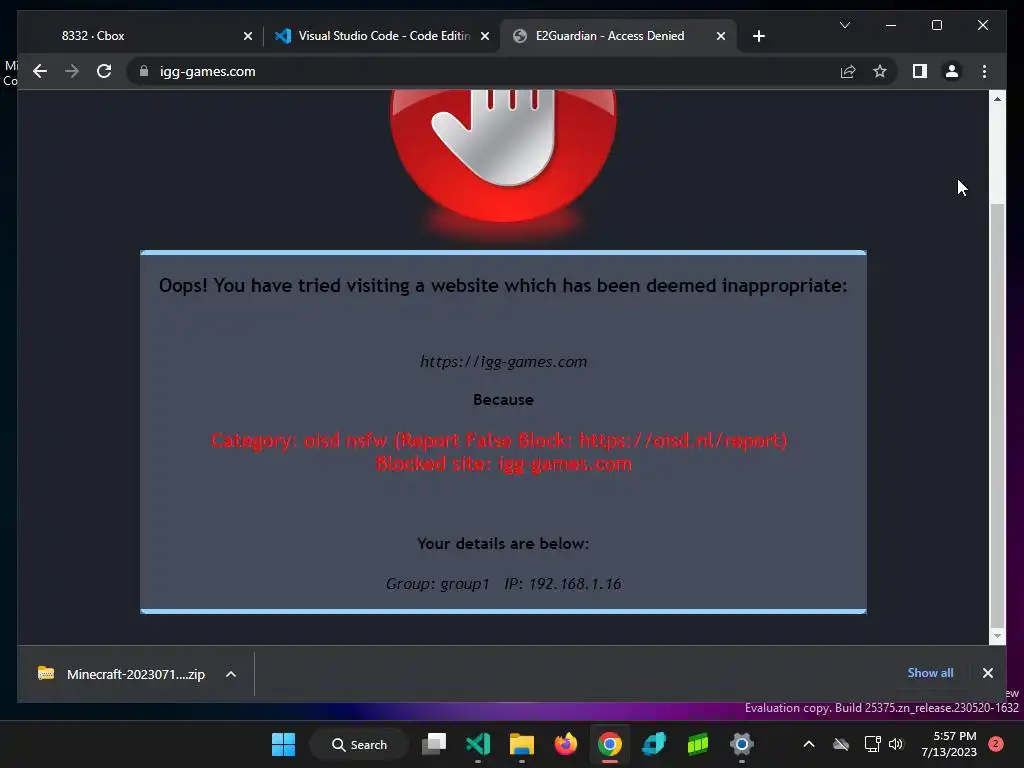Maximize the Chrome window
This screenshot has width=1024, height=768.
coord(936,25)
